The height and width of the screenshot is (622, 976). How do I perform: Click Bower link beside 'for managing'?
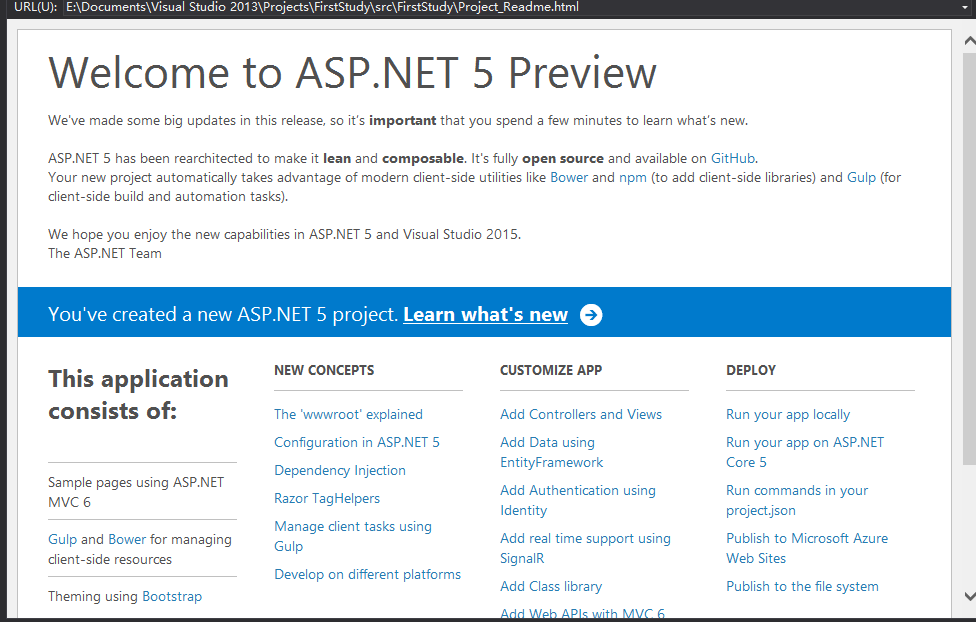point(127,539)
